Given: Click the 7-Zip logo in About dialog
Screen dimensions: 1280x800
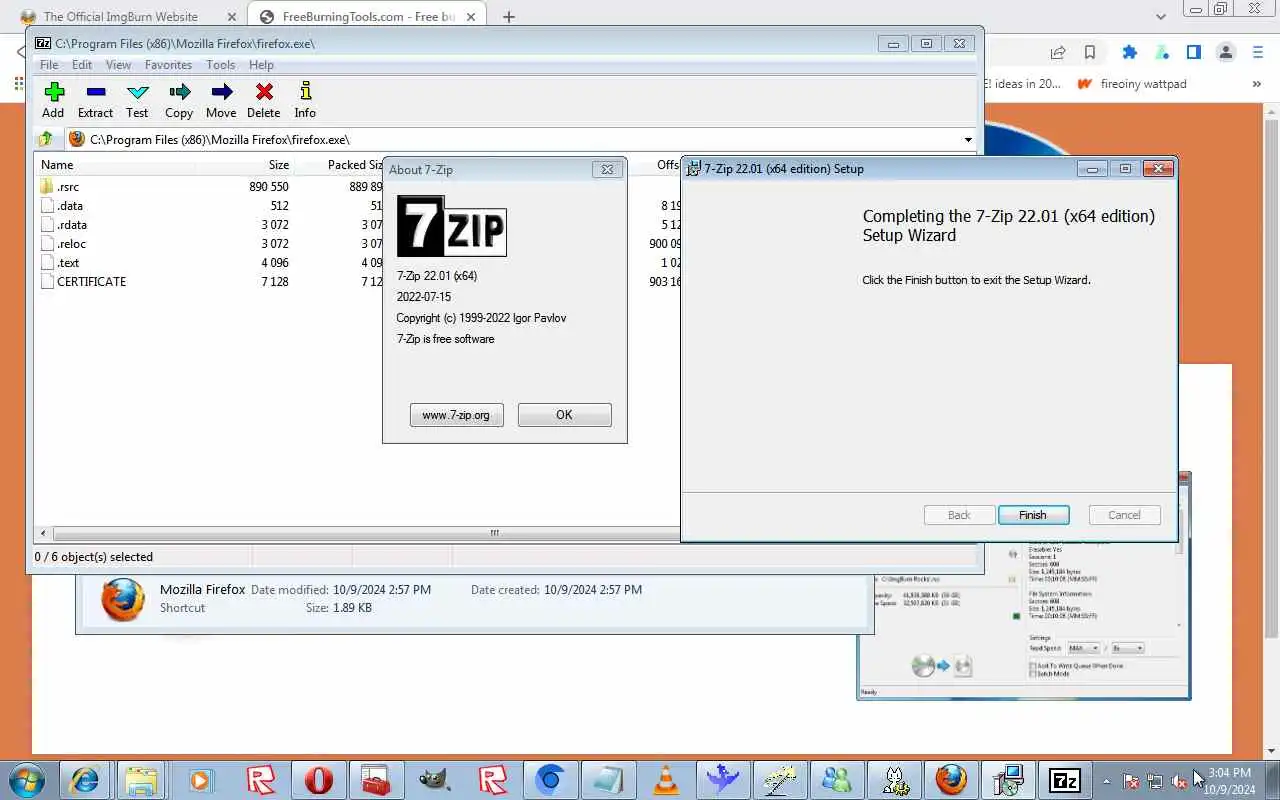Looking at the screenshot, I should click(451, 226).
